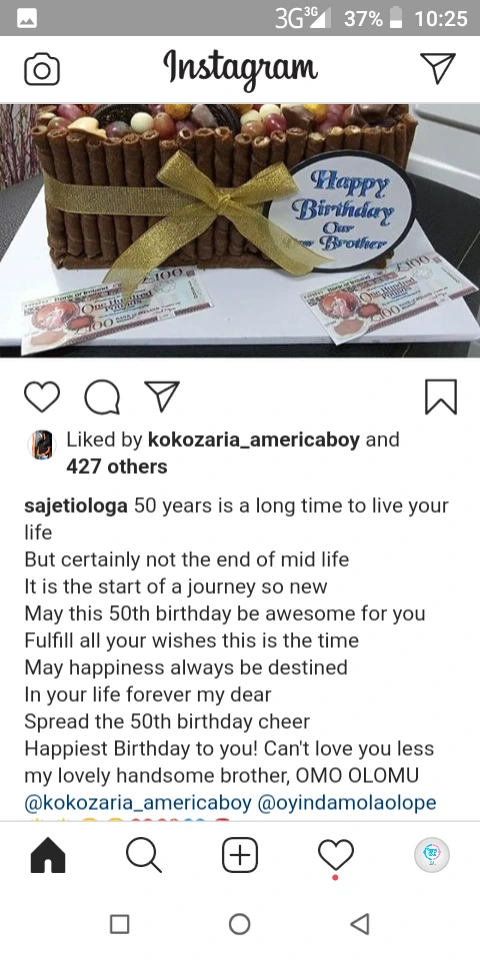This screenshot has width=480, height=960.
Task: Go to Home feed tab
Action: (x=48, y=855)
